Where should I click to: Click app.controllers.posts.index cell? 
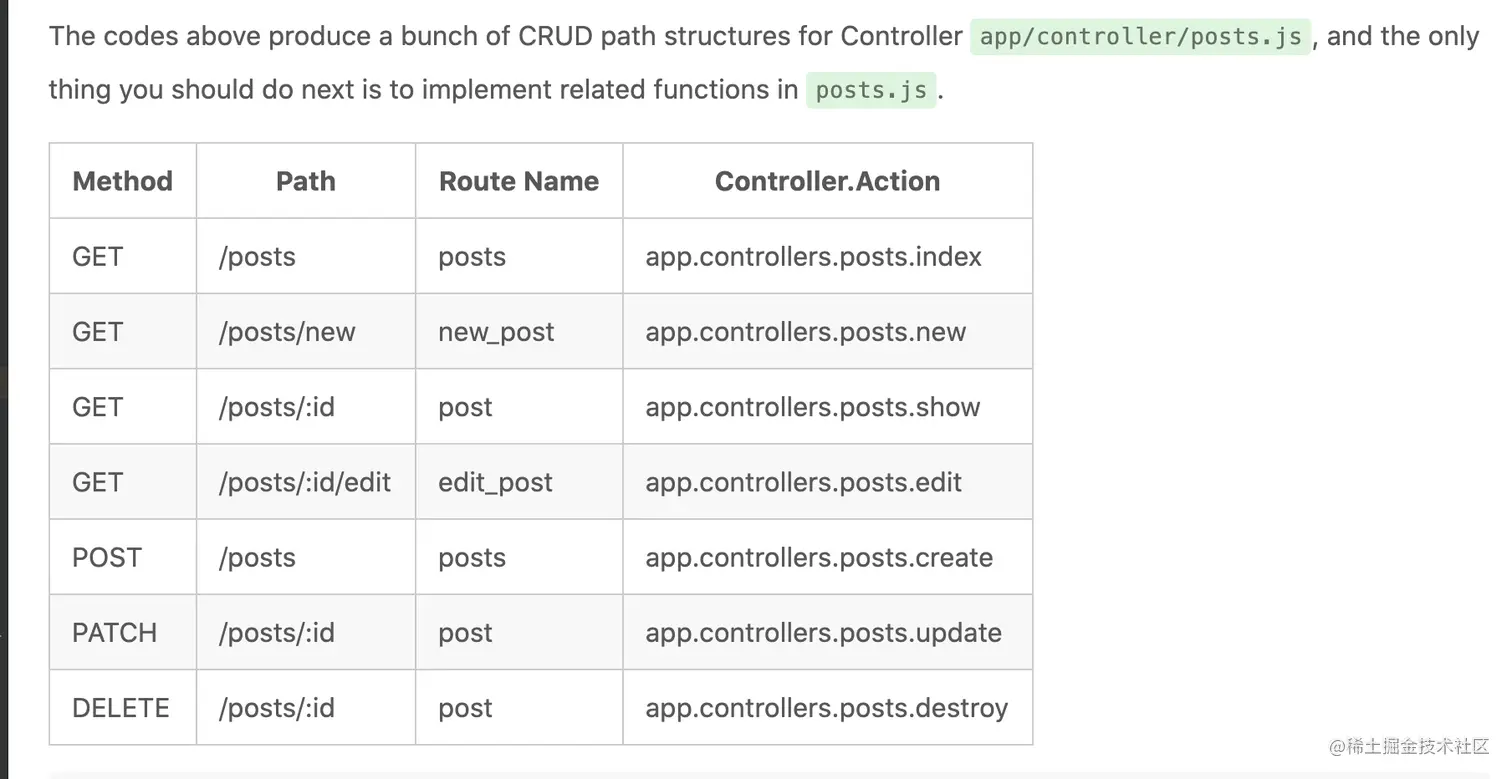pos(813,257)
